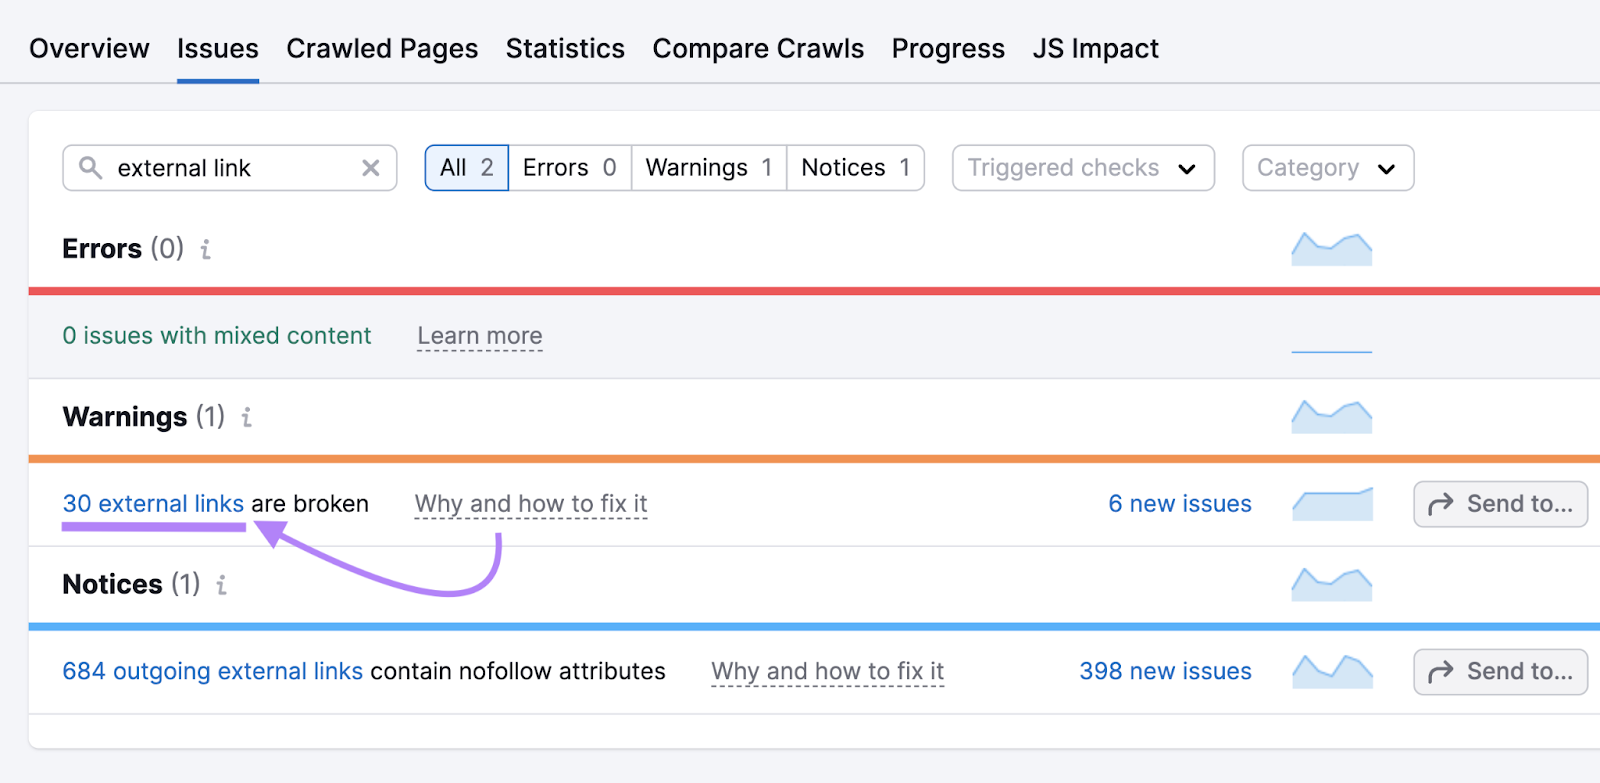Send broken external links issue to...
The image size is (1600, 783).
[1500, 504]
